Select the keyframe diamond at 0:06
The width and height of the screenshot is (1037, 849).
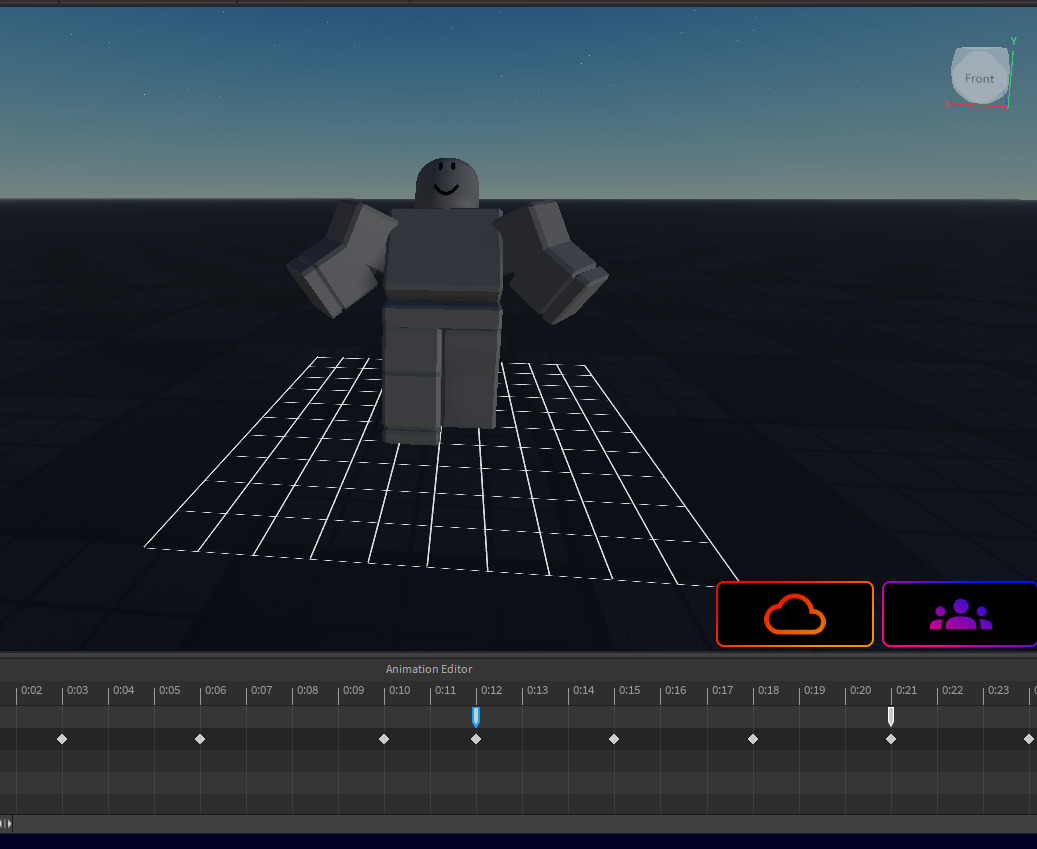tap(200, 739)
